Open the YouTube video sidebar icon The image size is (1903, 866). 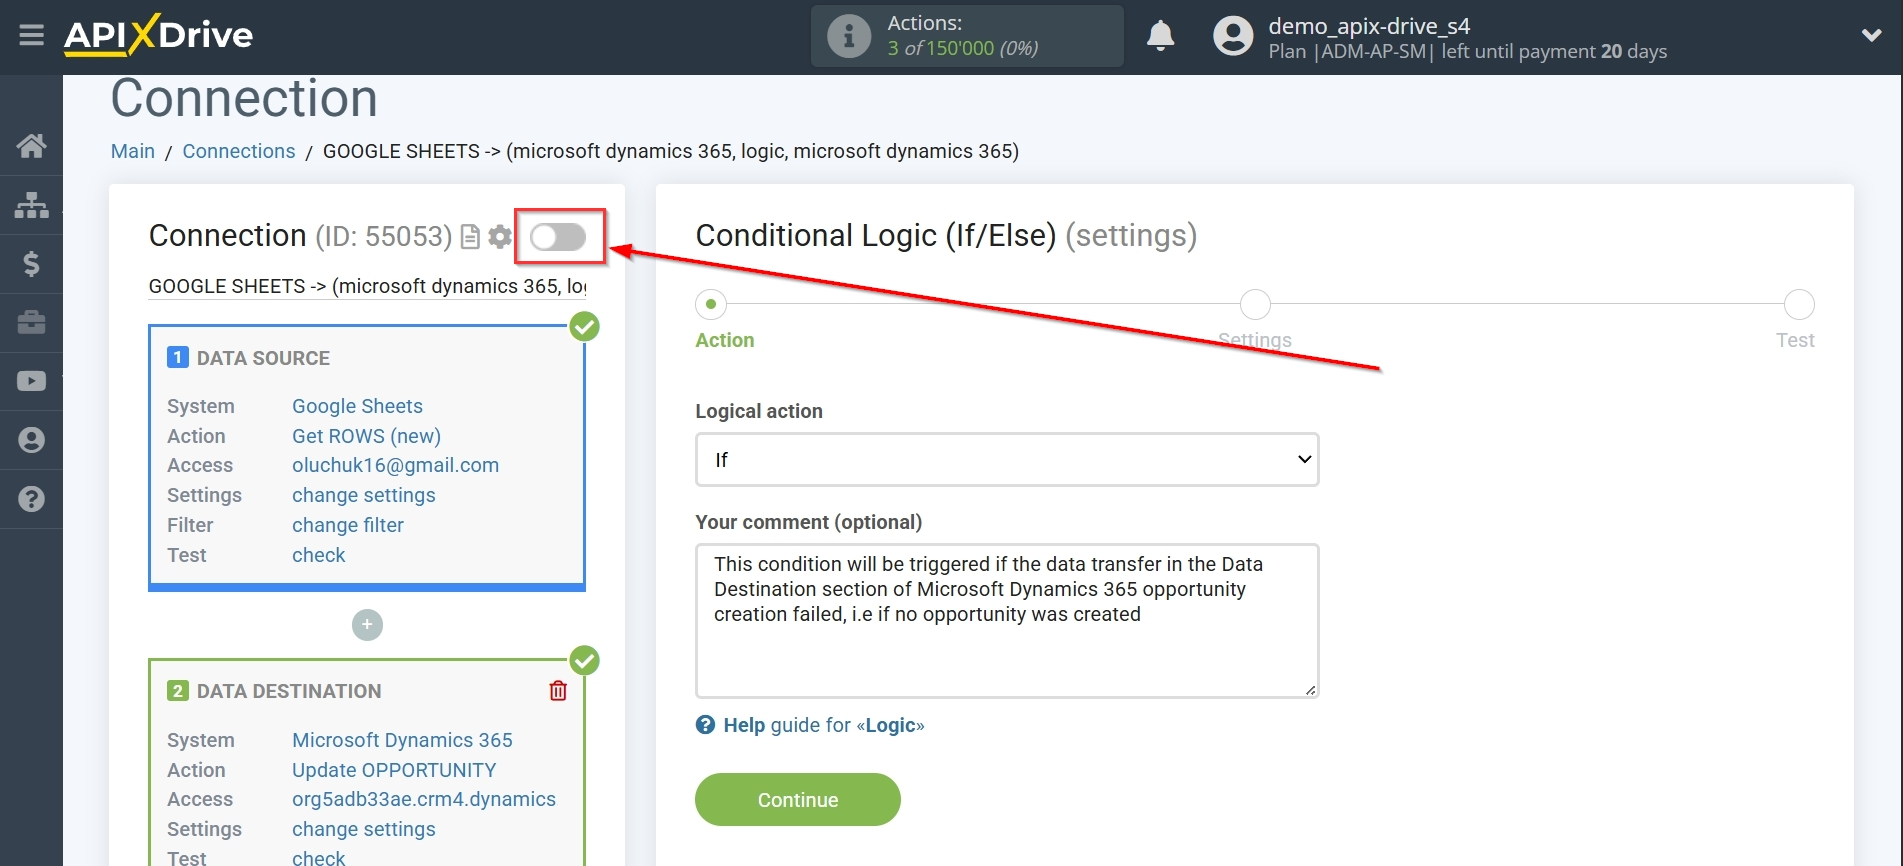(x=31, y=381)
